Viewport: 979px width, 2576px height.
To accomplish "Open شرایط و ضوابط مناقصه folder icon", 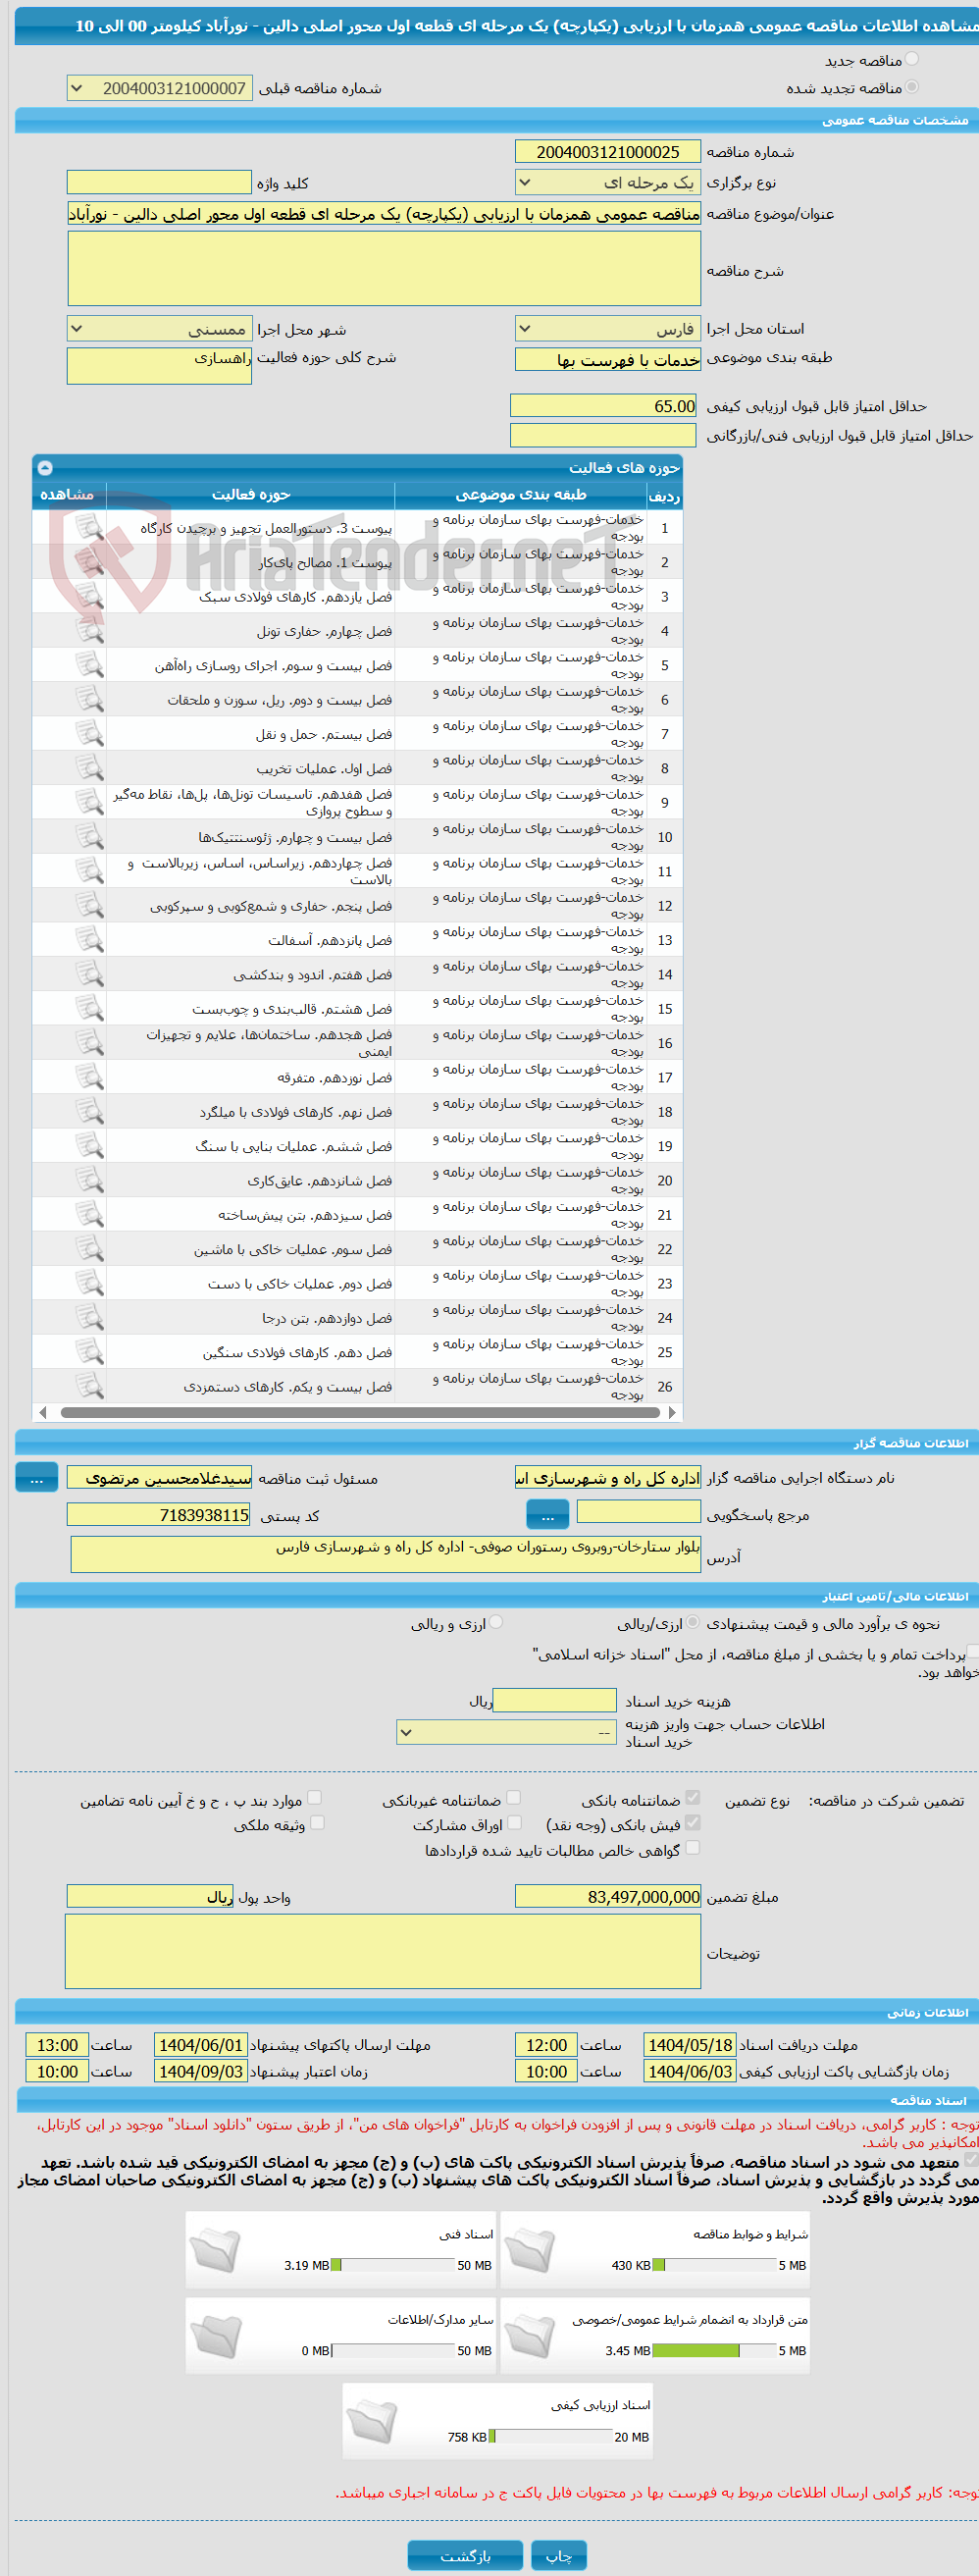I will pyautogui.click(x=529, y=2250).
